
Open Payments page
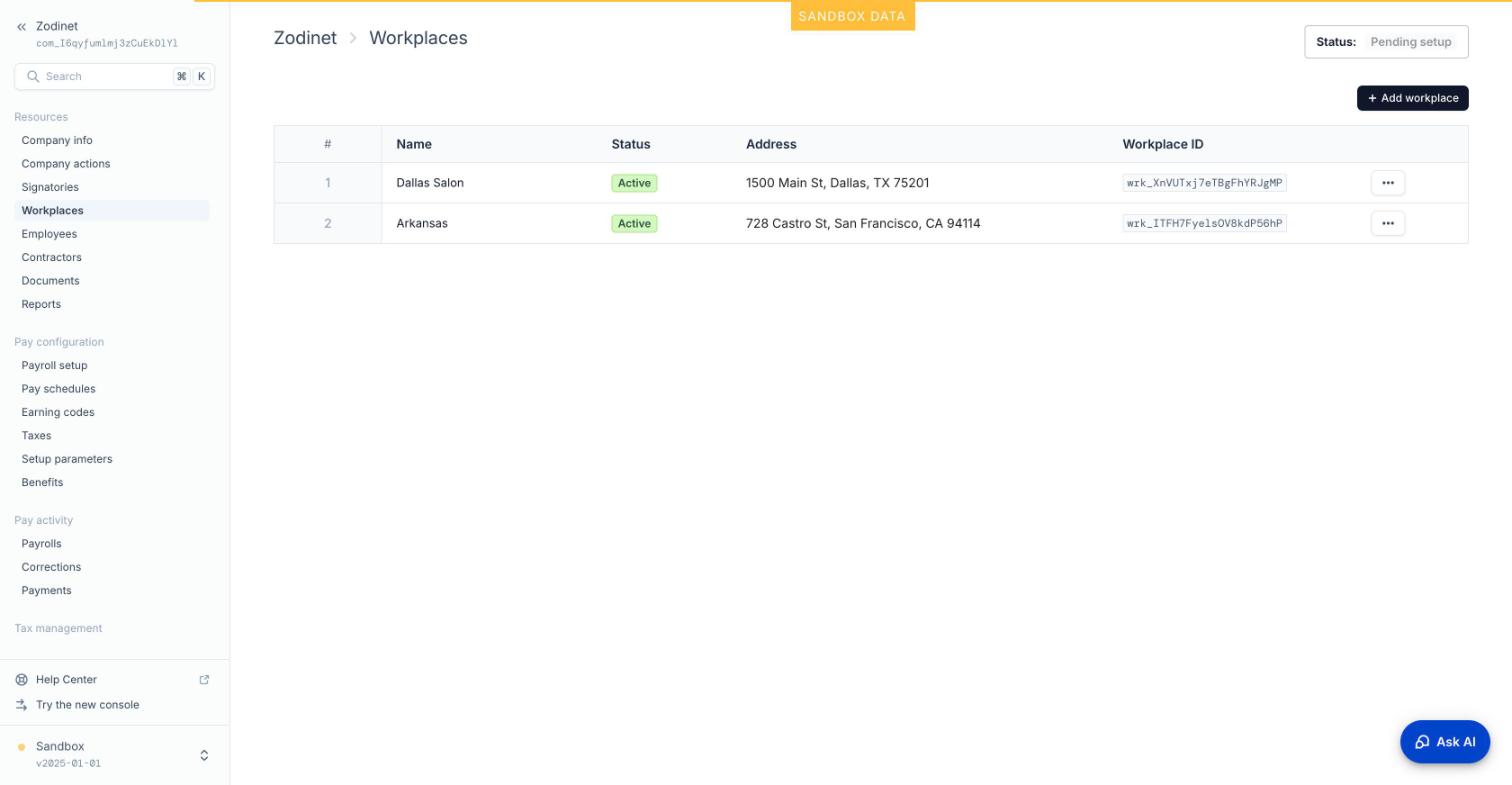(46, 591)
